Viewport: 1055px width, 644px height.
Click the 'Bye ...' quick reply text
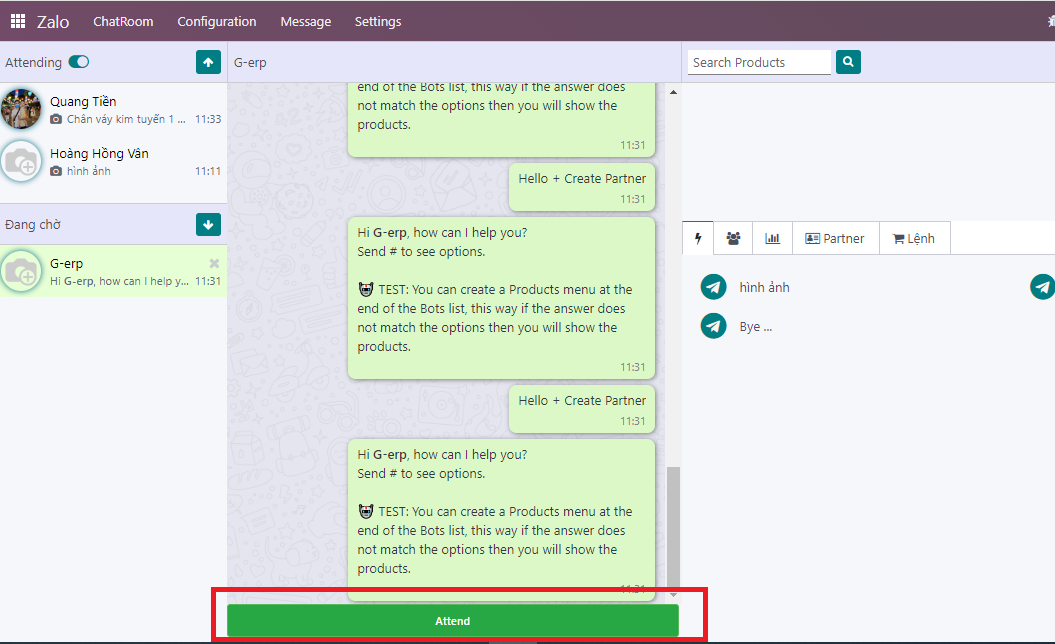click(756, 326)
